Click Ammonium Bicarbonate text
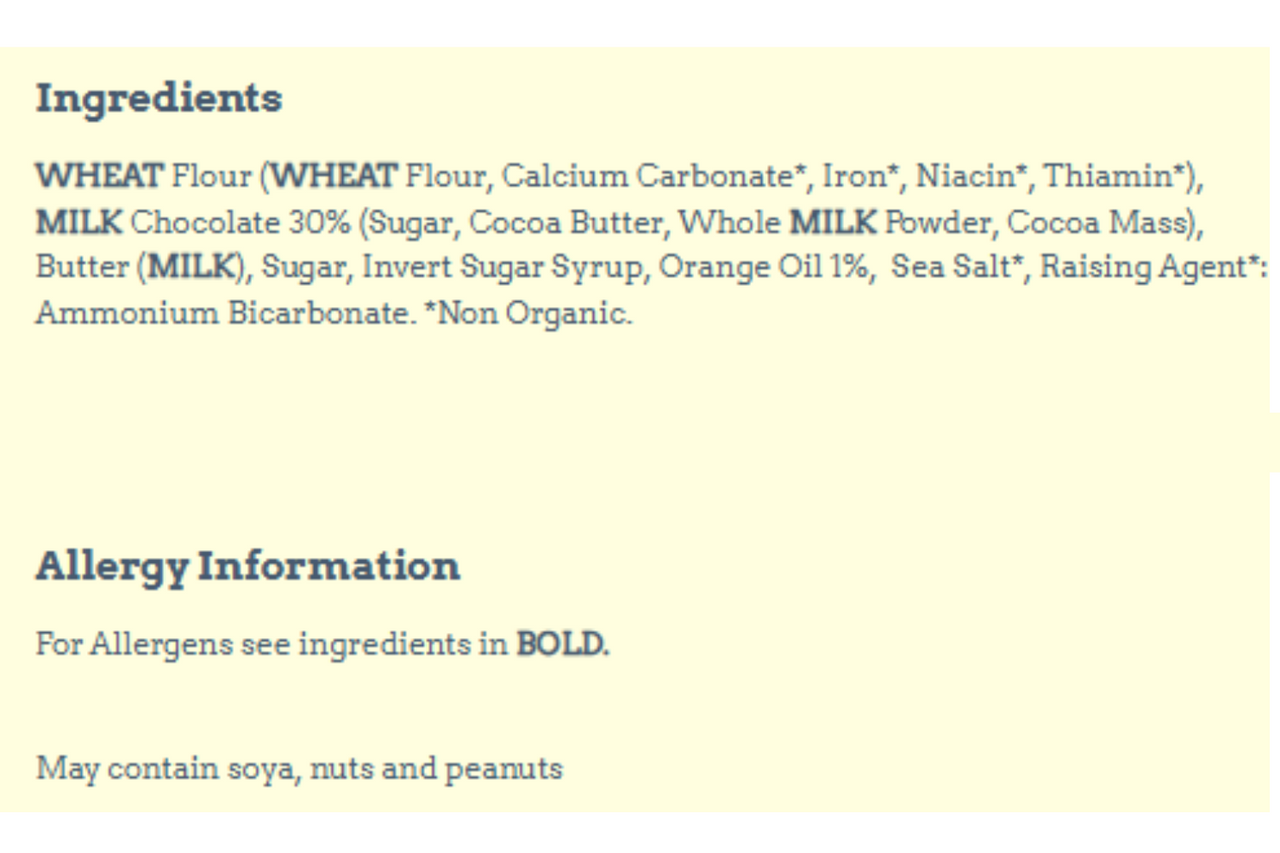 click(224, 314)
